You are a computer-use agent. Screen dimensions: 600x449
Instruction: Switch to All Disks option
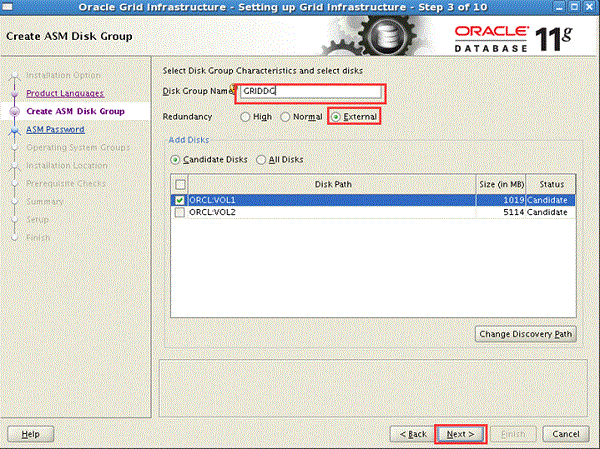coord(261,160)
